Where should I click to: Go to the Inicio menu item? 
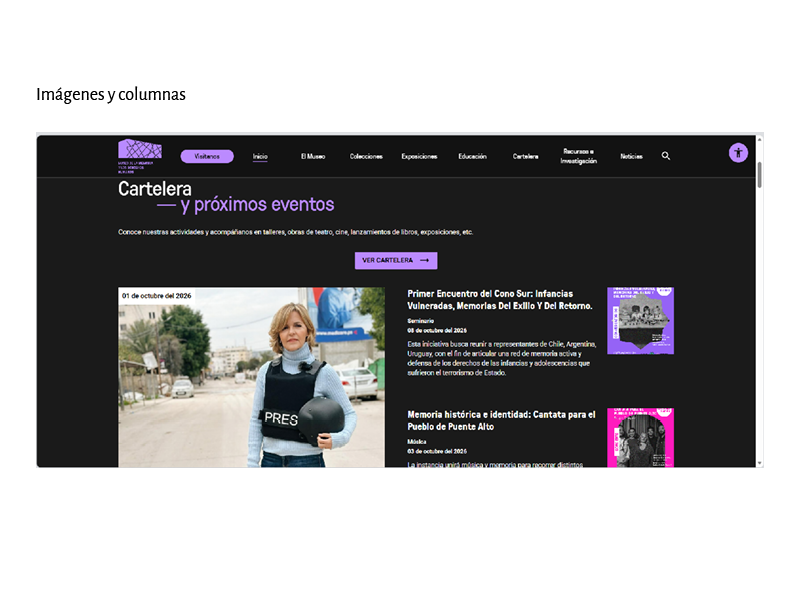(x=260, y=157)
